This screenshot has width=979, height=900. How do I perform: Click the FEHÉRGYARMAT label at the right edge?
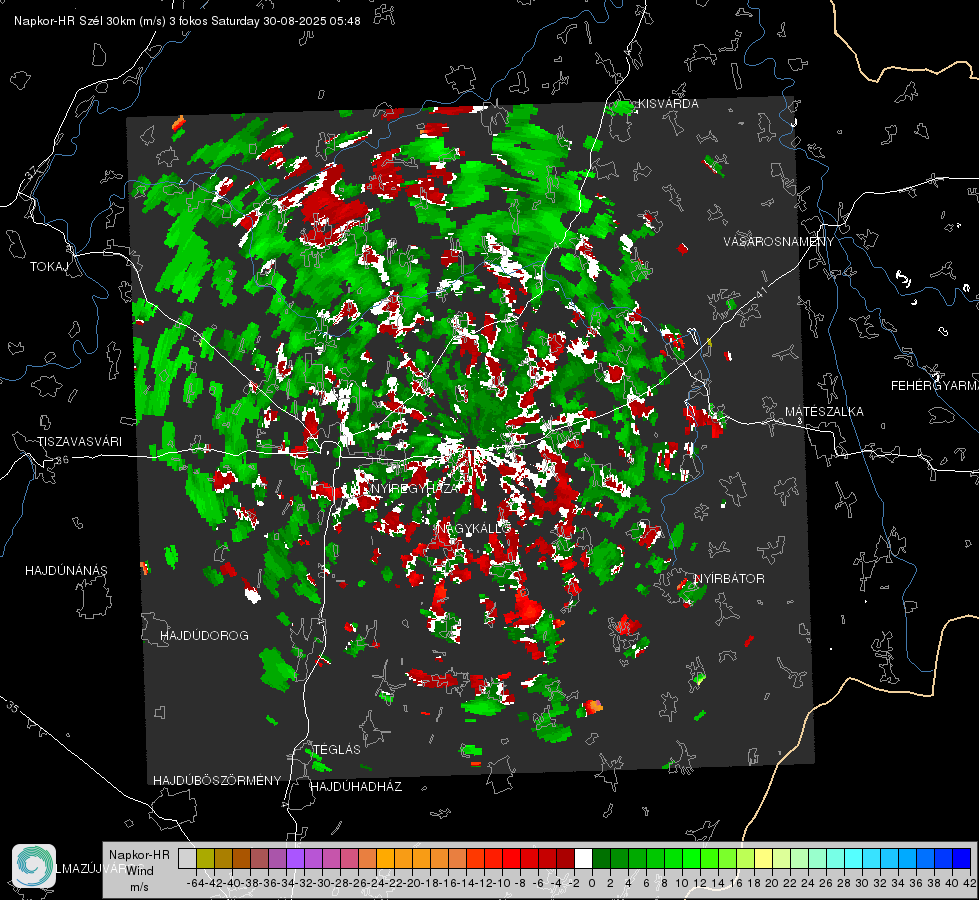tap(935, 386)
